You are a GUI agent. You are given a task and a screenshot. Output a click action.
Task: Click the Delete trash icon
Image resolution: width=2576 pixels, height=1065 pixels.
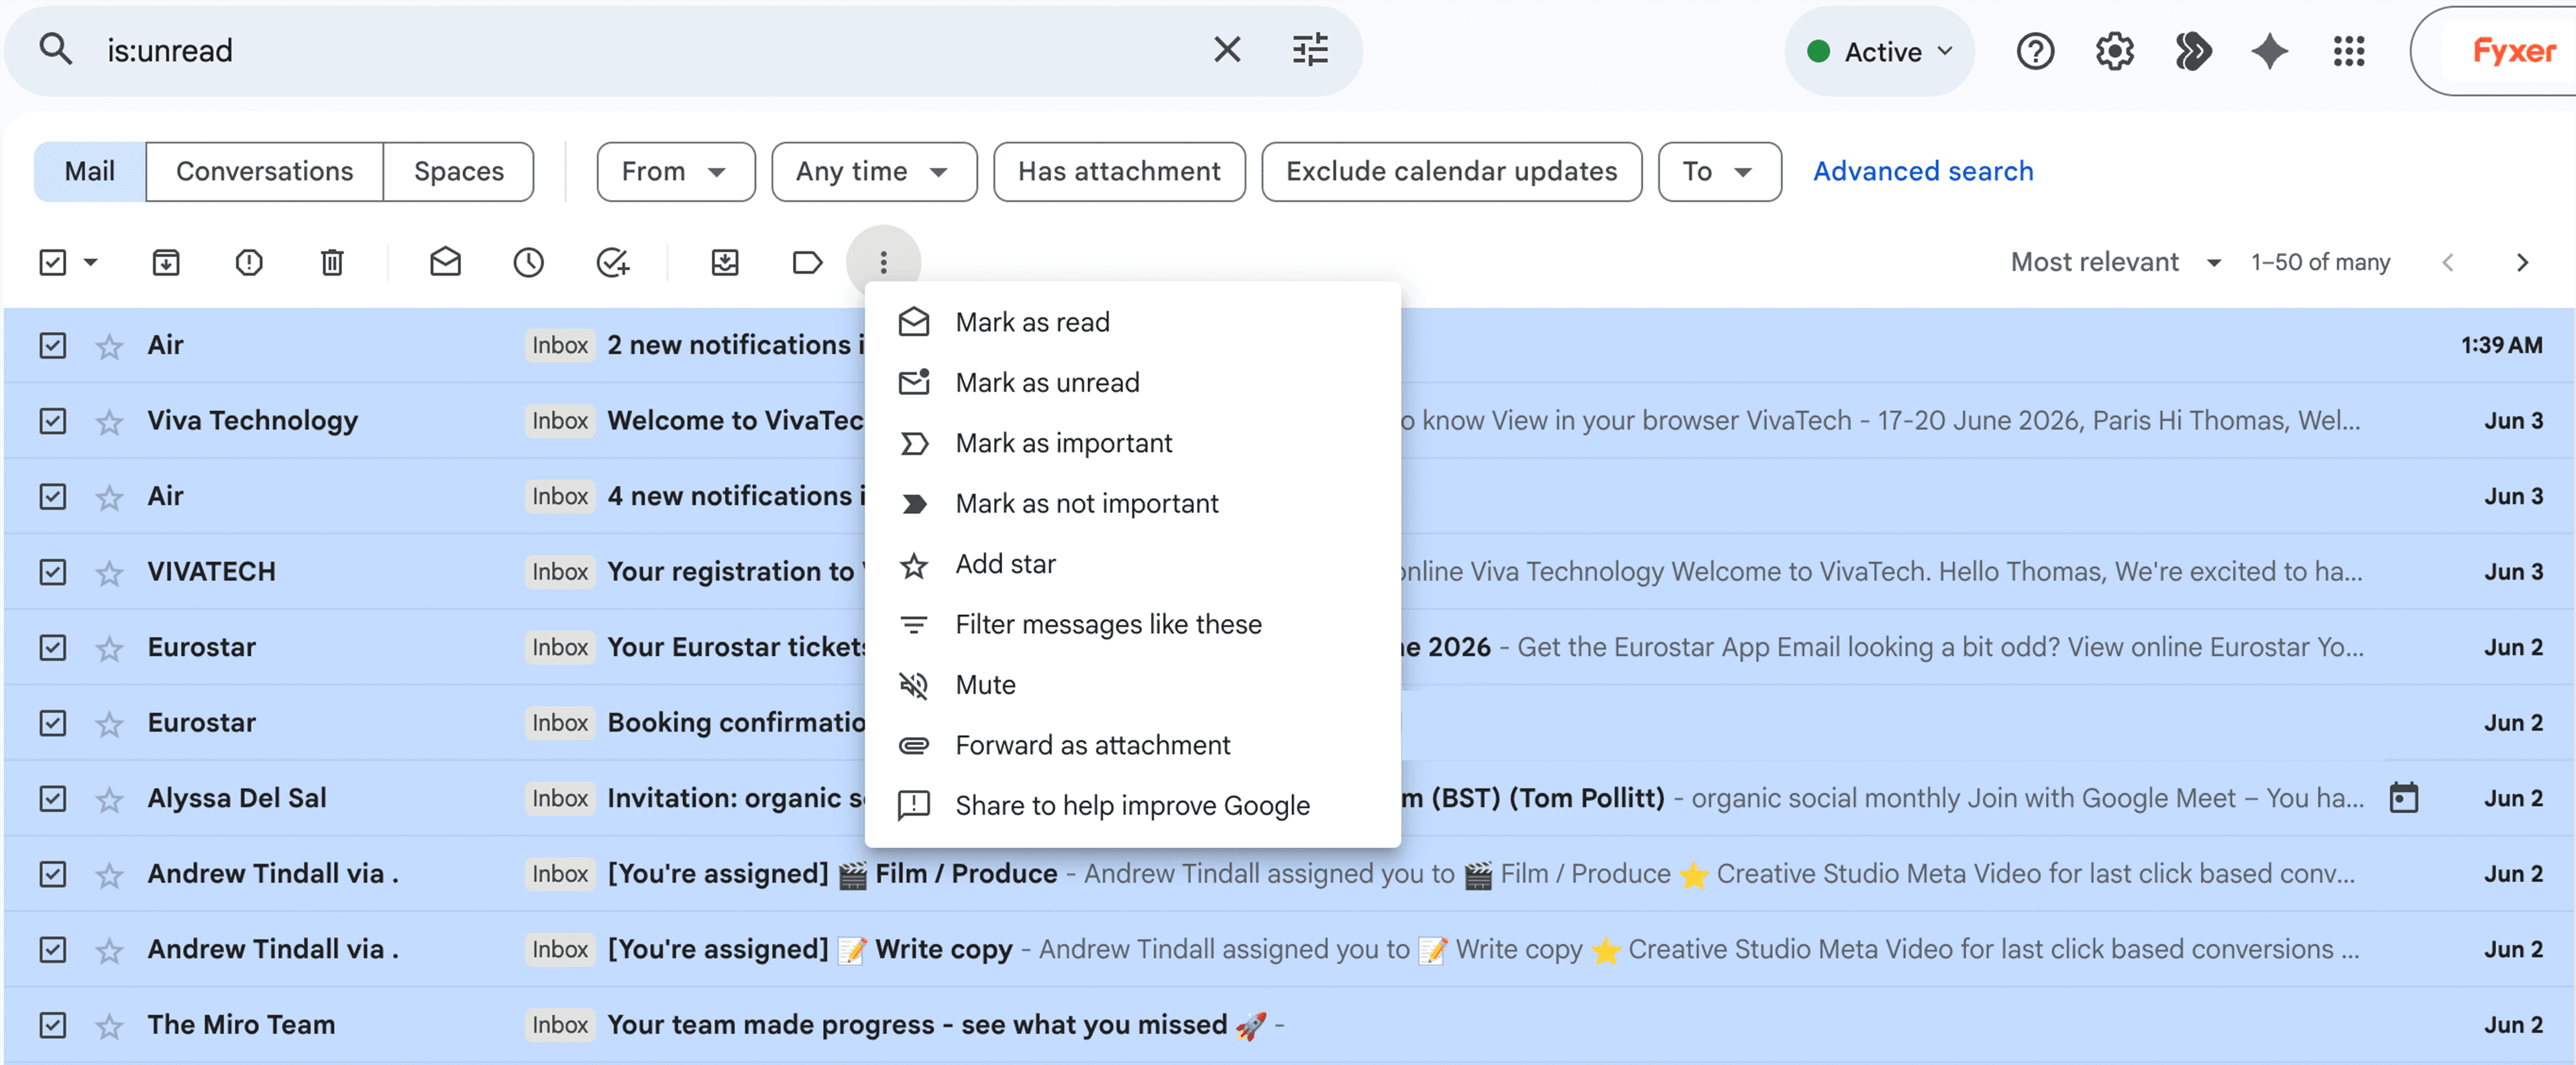coord(332,262)
